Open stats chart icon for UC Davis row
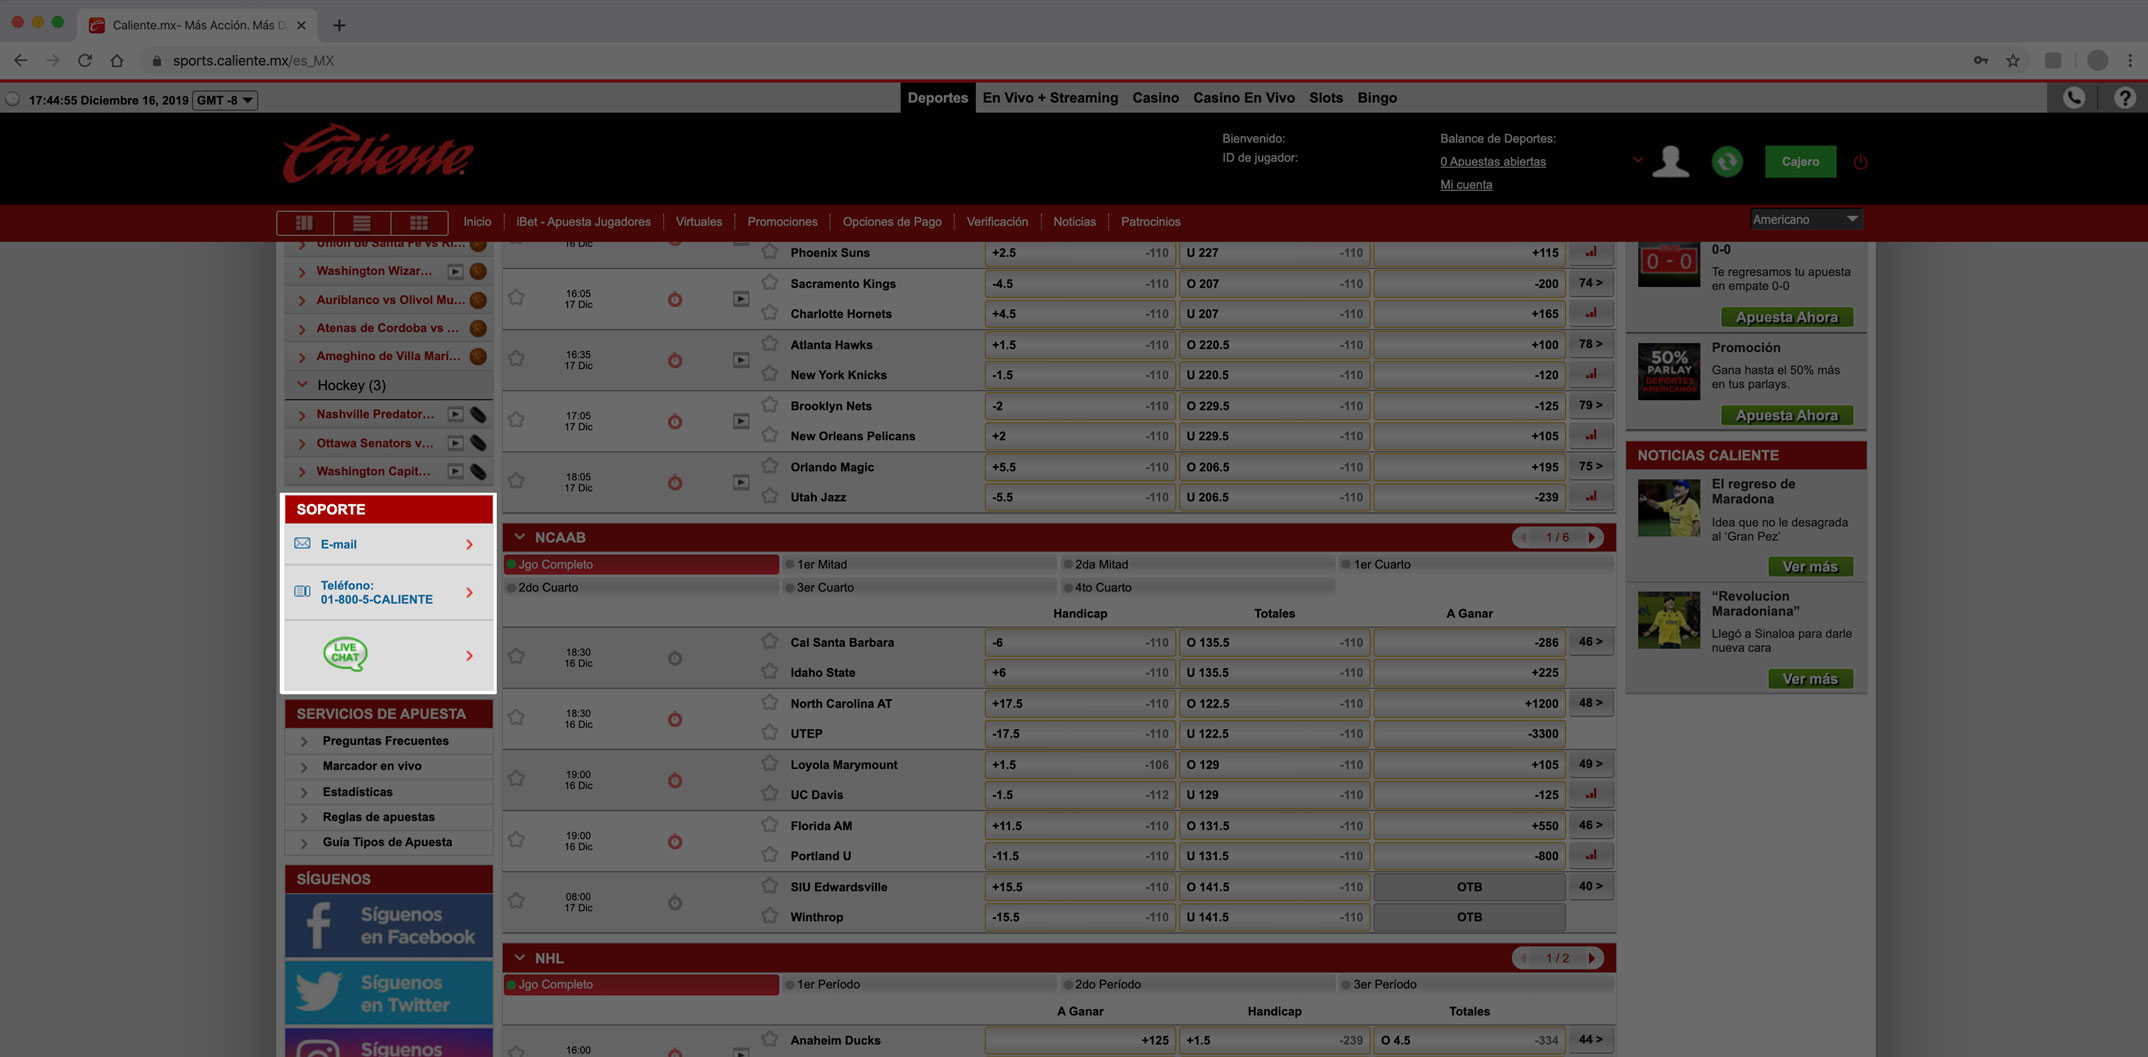Image resolution: width=2148 pixels, height=1057 pixels. click(x=1591, y=794)
